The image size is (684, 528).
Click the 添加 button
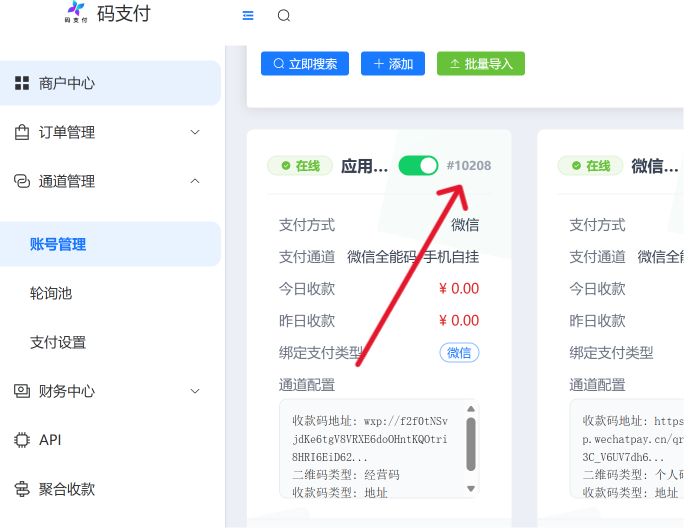click(x=393, y=64)
